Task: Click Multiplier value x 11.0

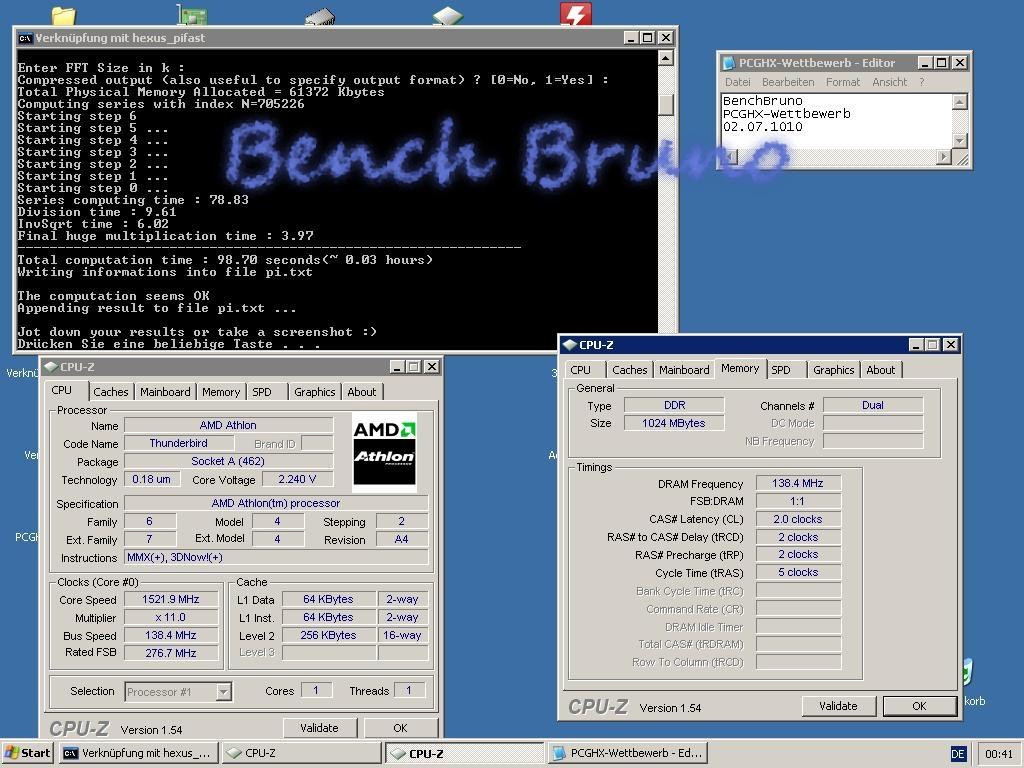Action: pyautogui.click(x=171, y=617)
